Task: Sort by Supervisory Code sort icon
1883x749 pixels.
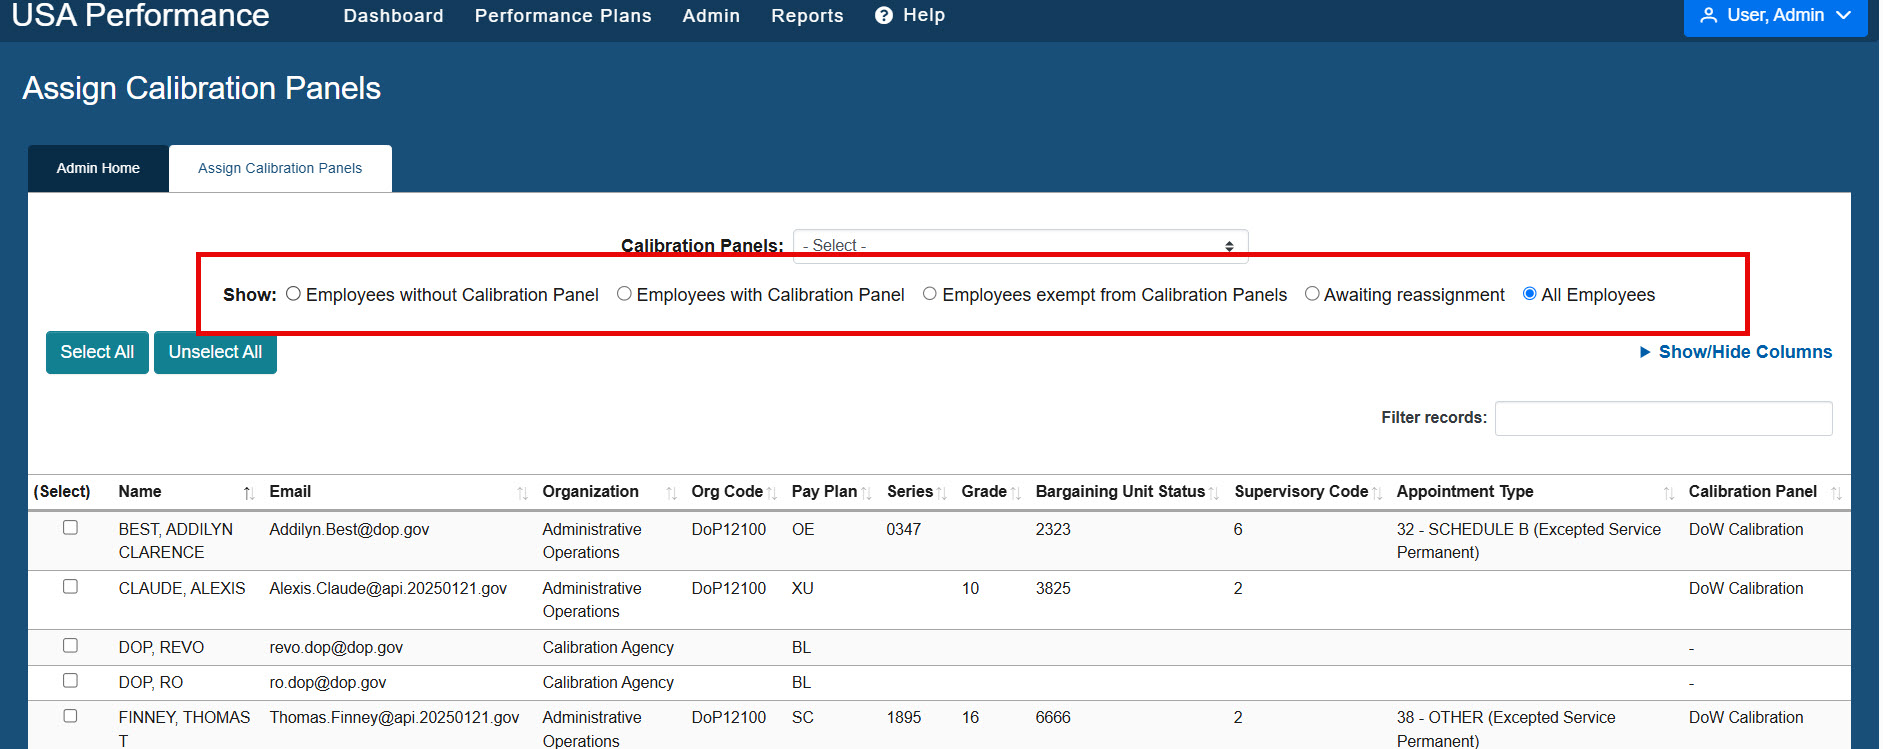Action: pos(1376,493)
